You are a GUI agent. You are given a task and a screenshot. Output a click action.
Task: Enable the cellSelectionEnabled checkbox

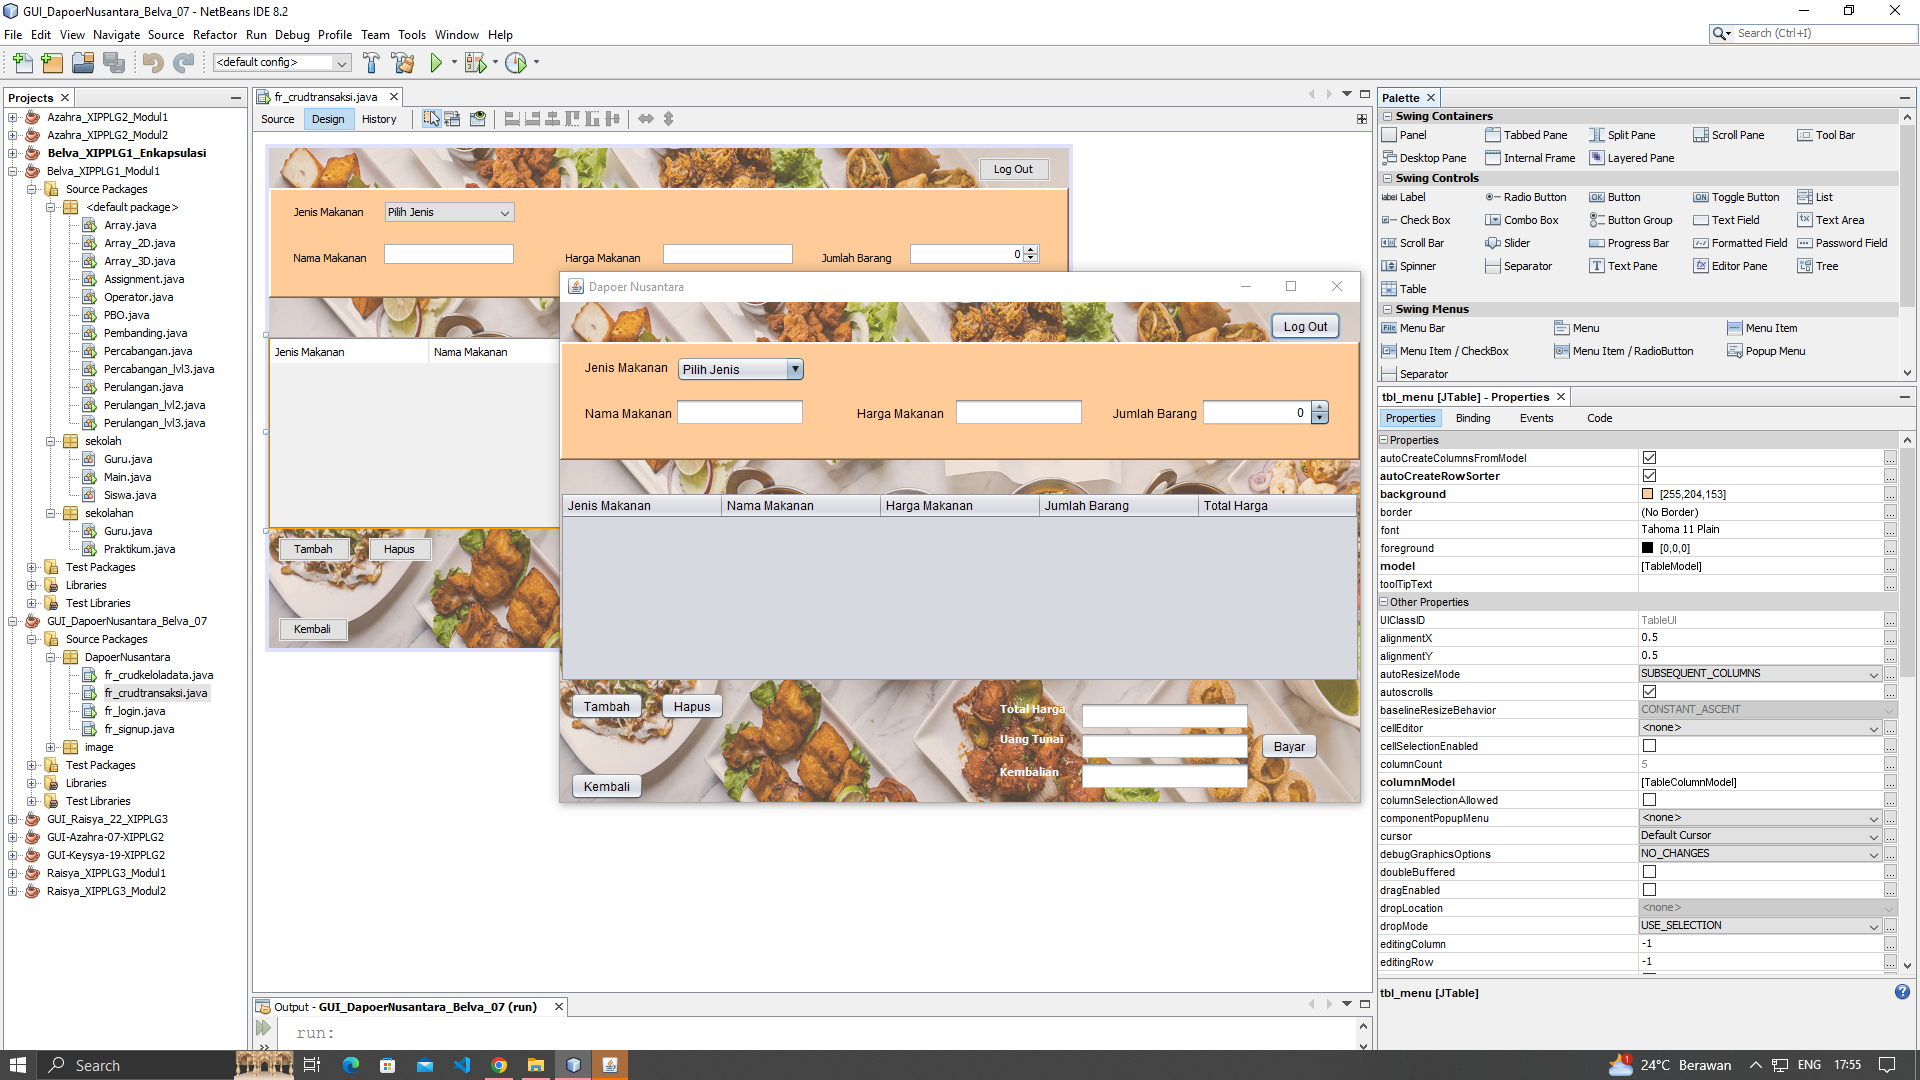(x=1649, y=746)
